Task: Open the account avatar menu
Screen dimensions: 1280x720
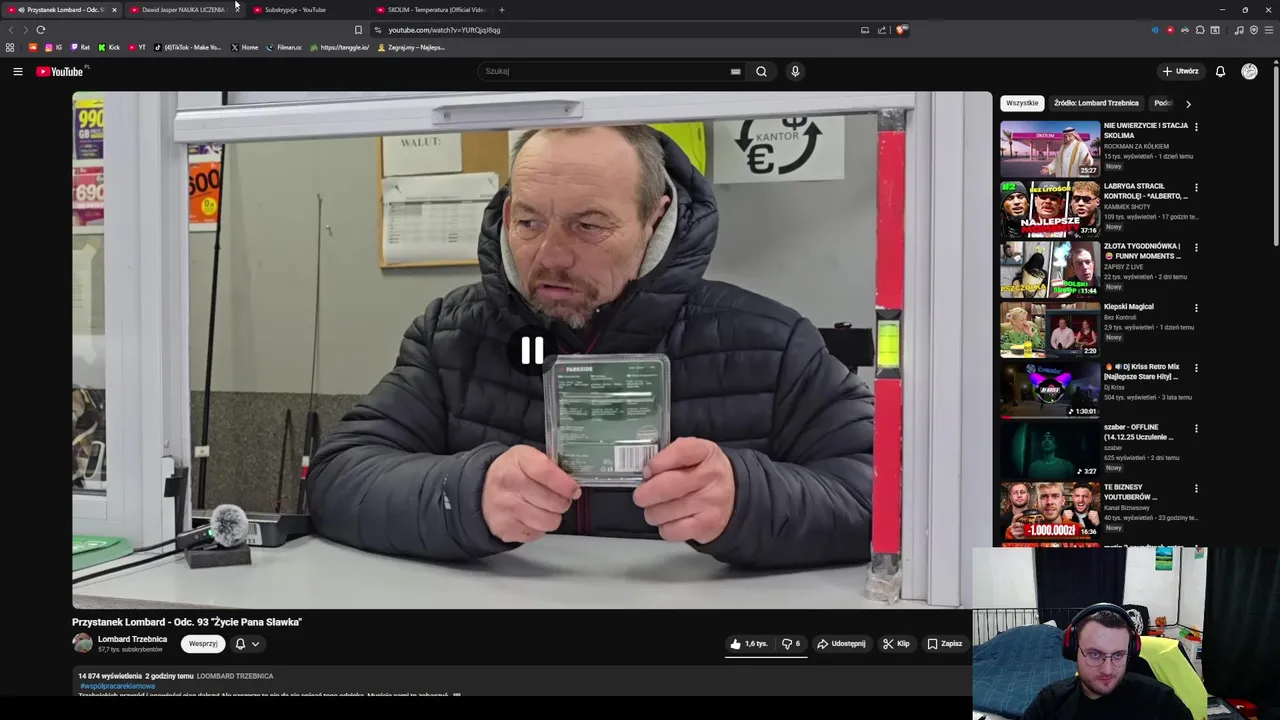Action: 1249,71
